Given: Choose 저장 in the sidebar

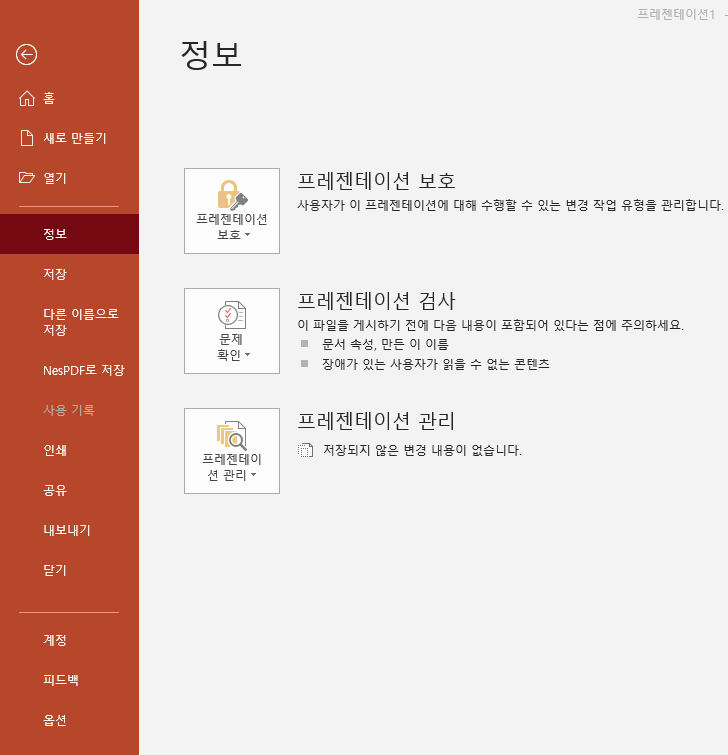Looking at the screenshot, I should click(55, 274).
